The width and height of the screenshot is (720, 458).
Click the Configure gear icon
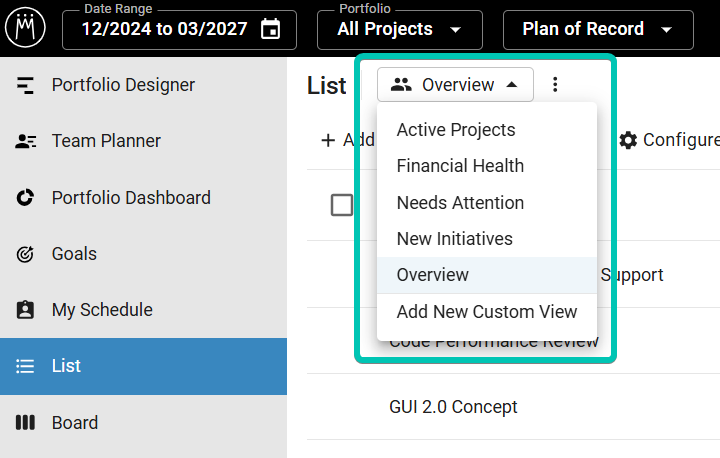point(628,140)
